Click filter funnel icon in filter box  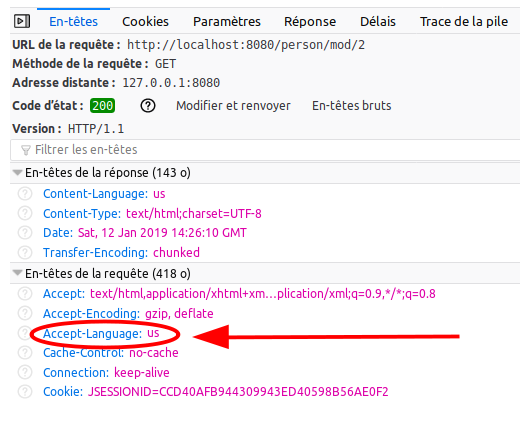pos(26,150)
